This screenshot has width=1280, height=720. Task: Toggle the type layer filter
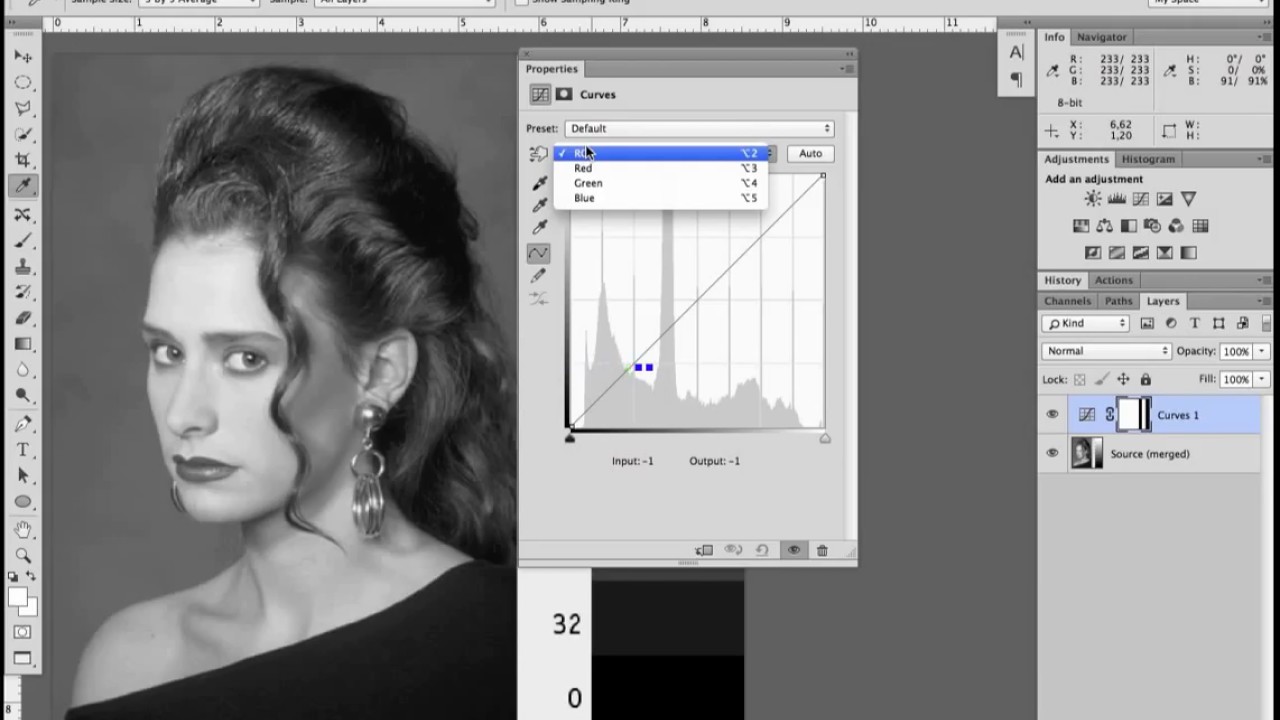[1195, 323]
